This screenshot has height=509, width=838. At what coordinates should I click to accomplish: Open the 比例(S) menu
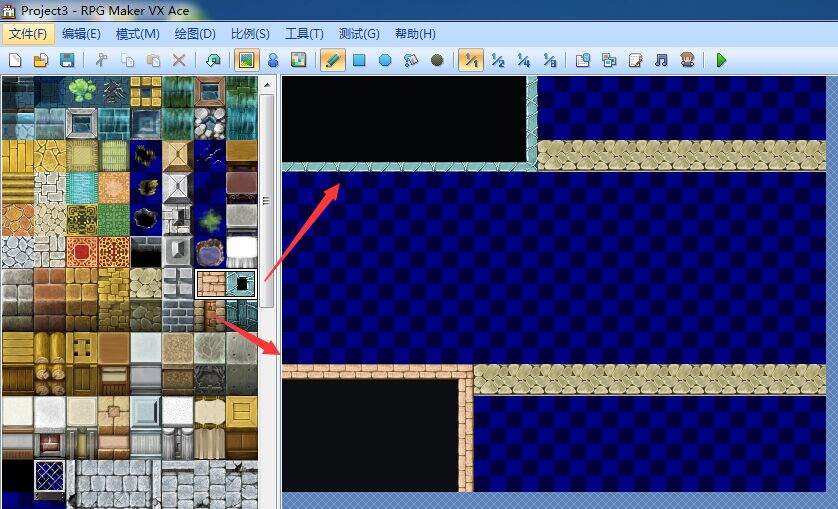coord(250,34)
